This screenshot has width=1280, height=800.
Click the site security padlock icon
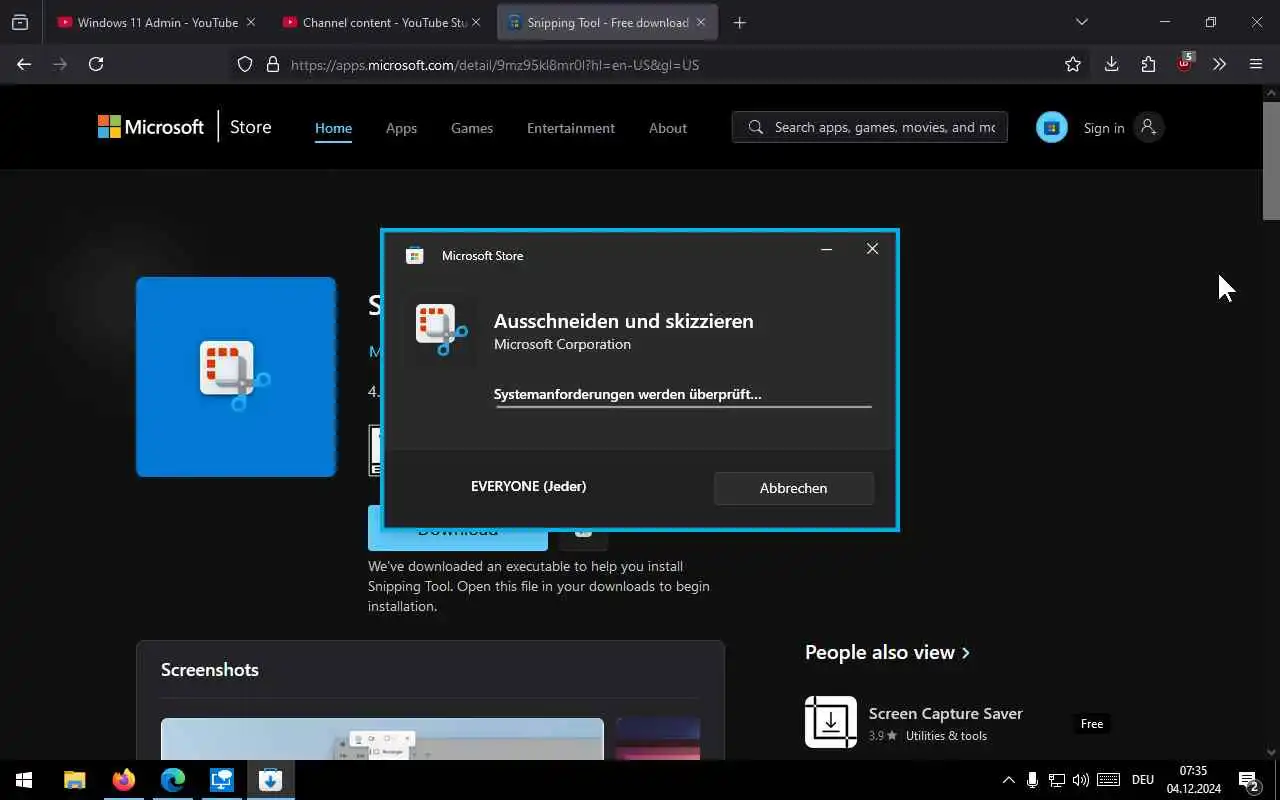point(272,64)
